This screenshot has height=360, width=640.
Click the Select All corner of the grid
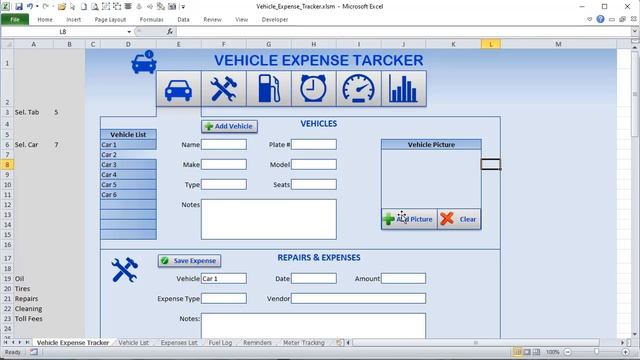pos(7,44)
